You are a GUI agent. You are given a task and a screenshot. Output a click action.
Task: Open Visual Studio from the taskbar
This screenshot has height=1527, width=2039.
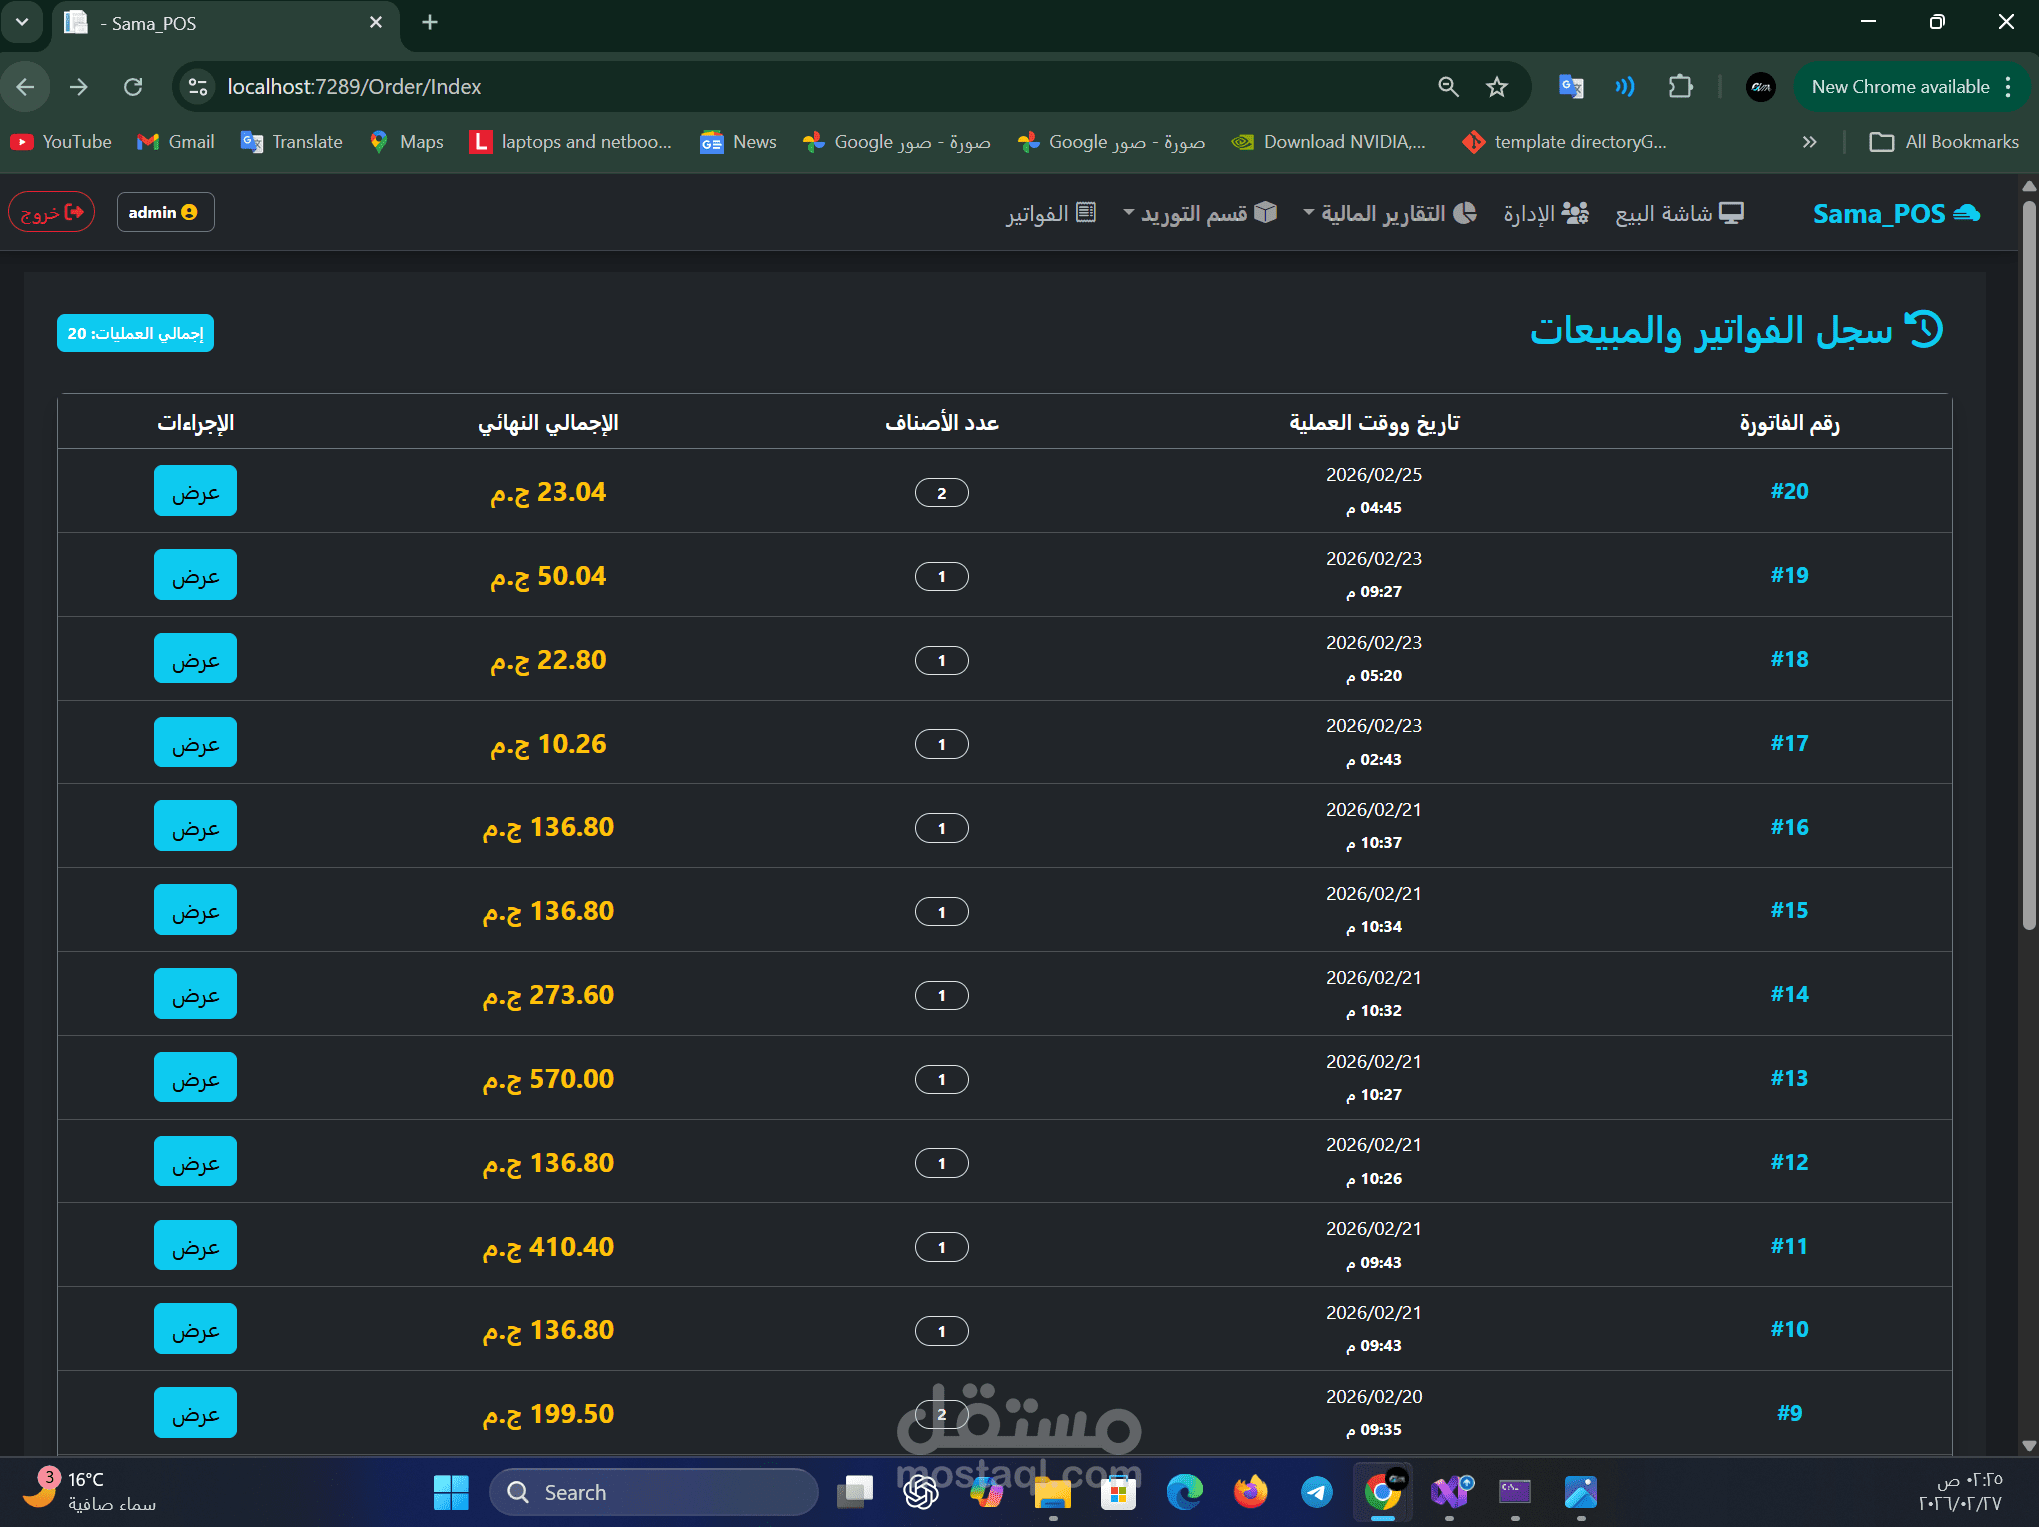(x=1450, y=1492)
